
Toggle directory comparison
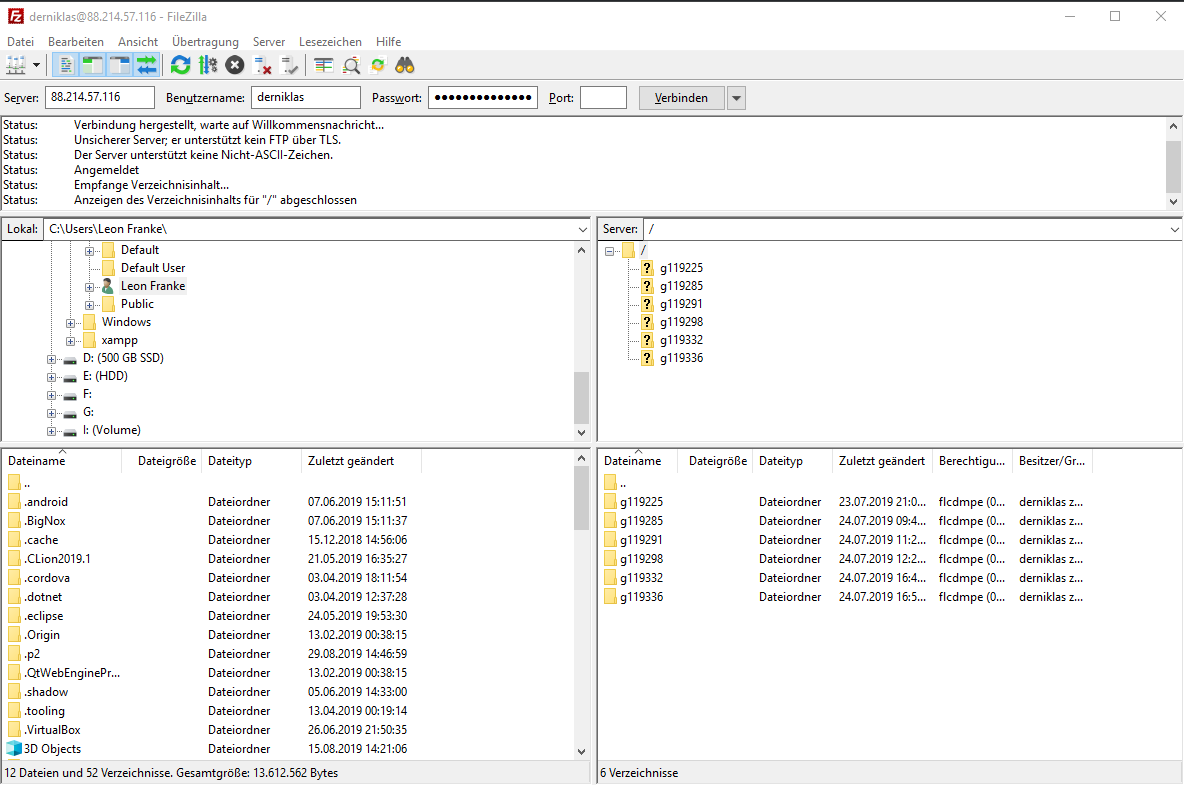tap(351, 66)
